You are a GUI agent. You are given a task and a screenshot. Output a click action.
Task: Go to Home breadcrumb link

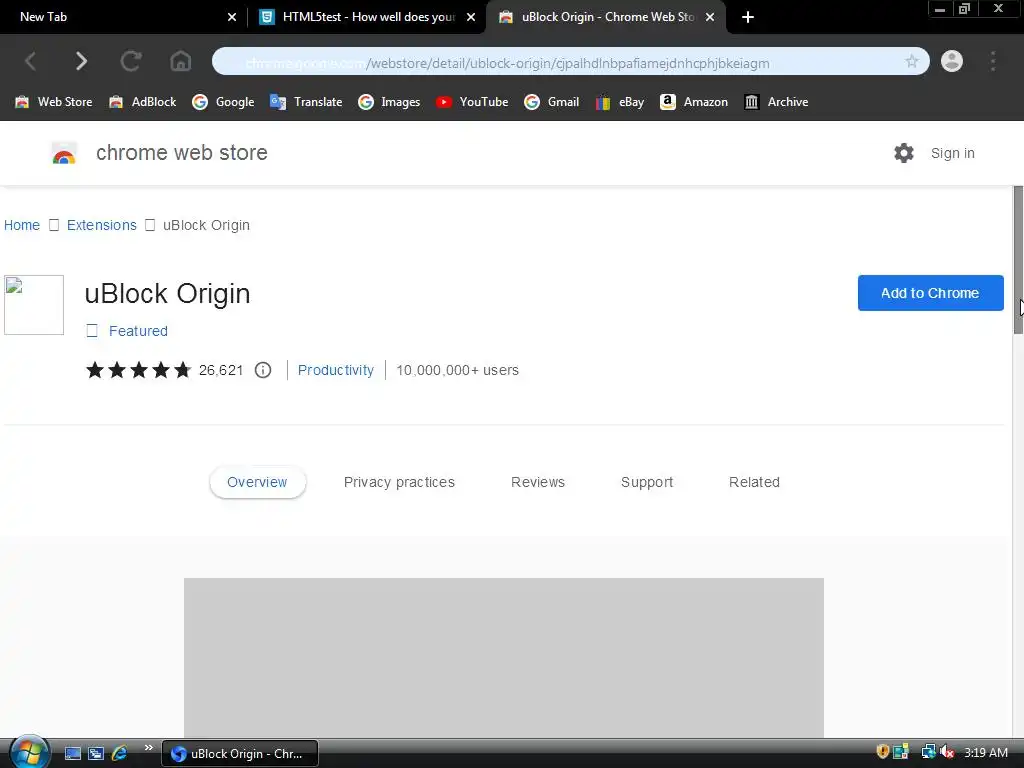click(22, 225)
